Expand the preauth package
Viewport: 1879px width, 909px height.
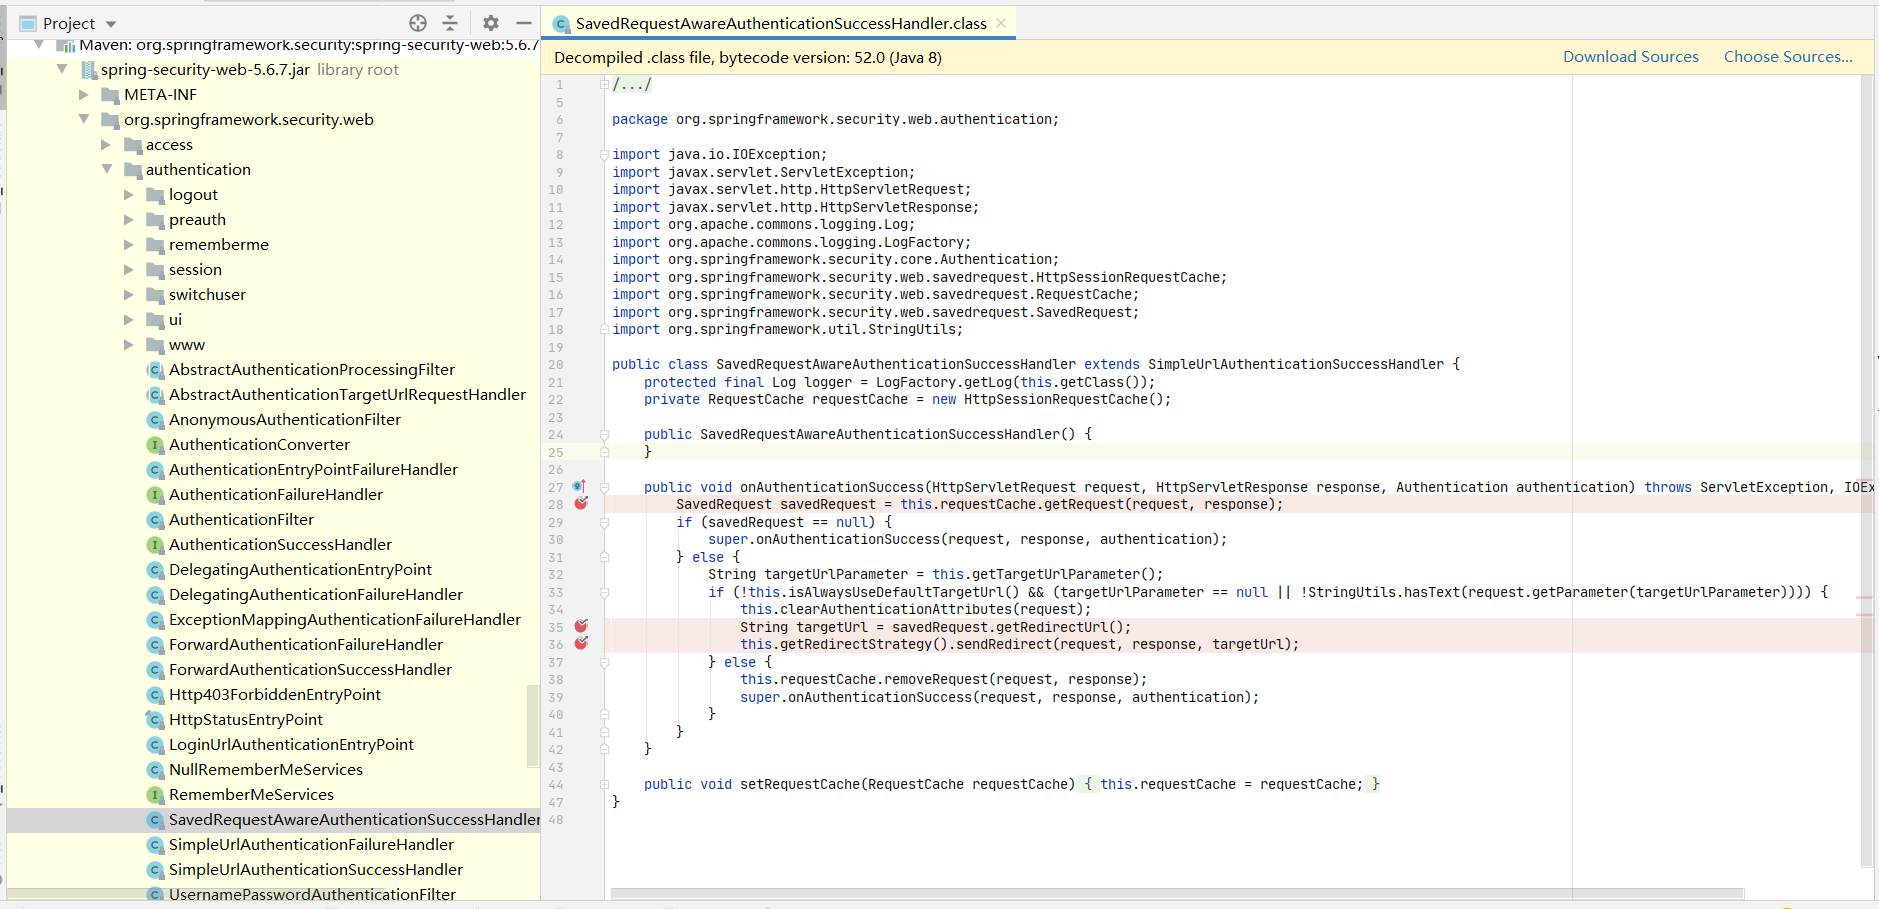pos(128,220)
